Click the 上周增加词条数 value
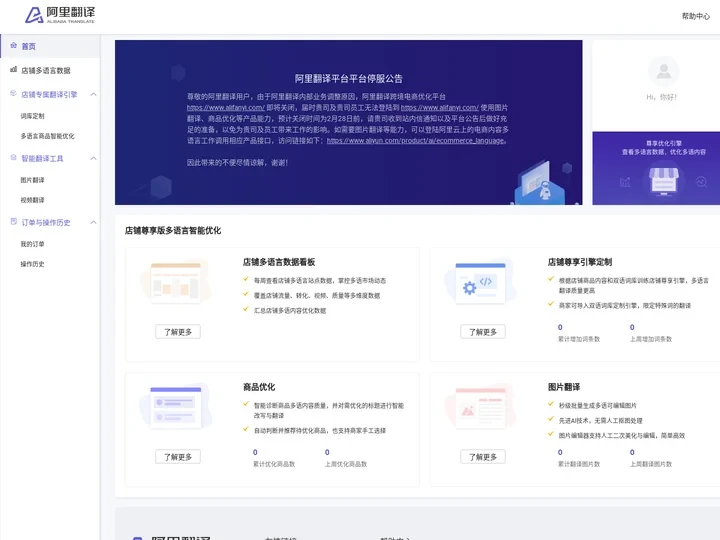 632,327
